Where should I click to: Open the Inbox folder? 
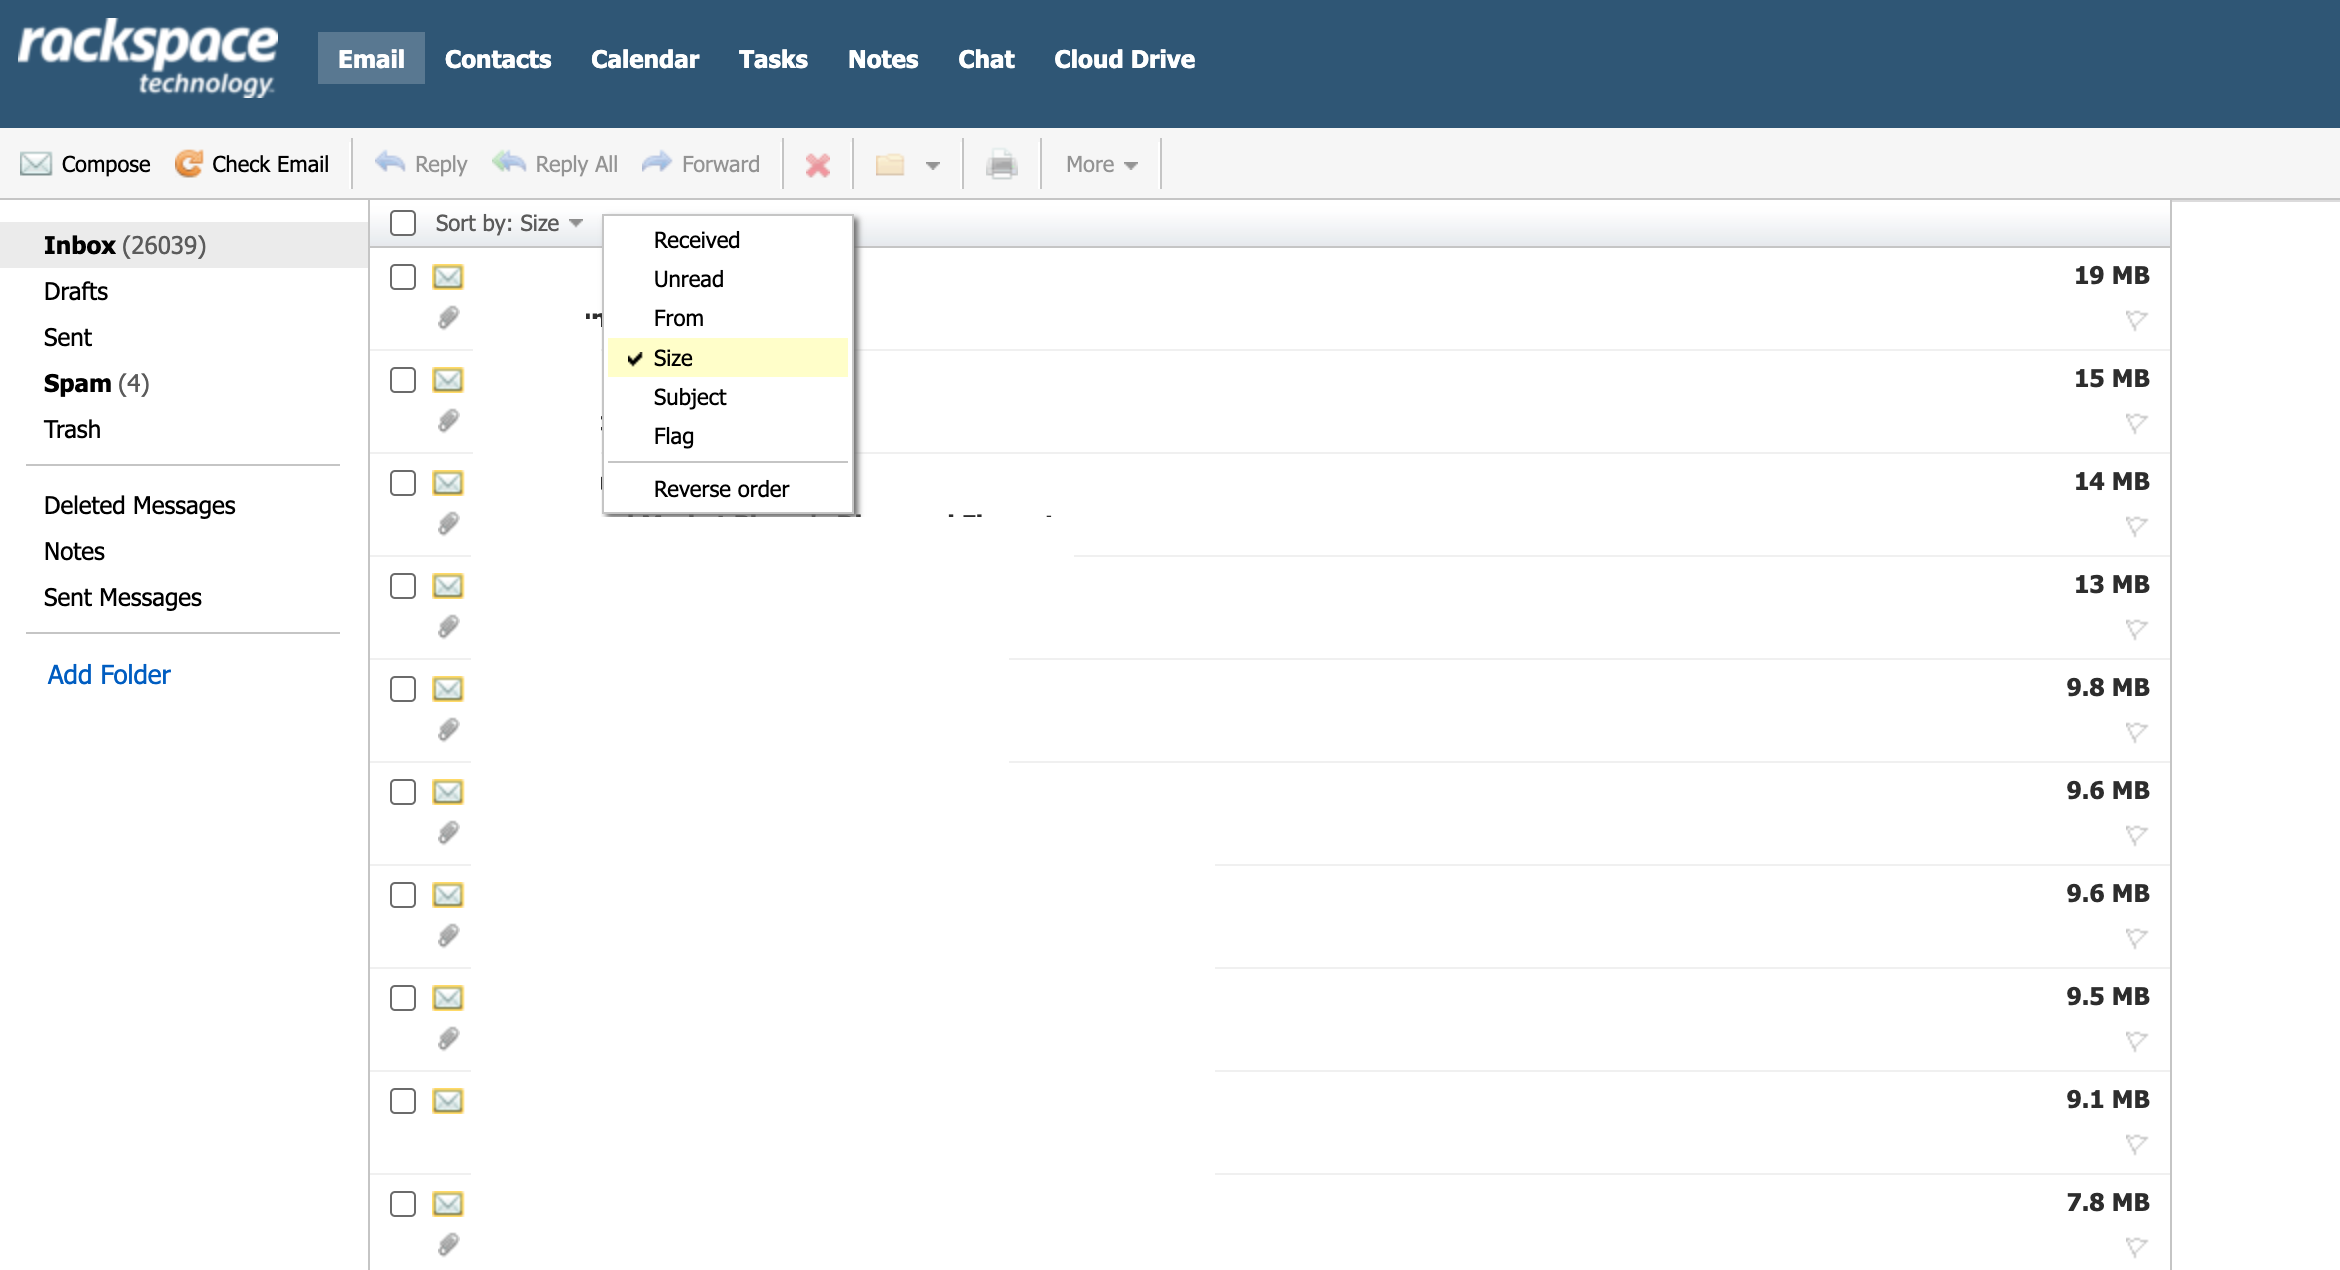click(x=184, y=245)
